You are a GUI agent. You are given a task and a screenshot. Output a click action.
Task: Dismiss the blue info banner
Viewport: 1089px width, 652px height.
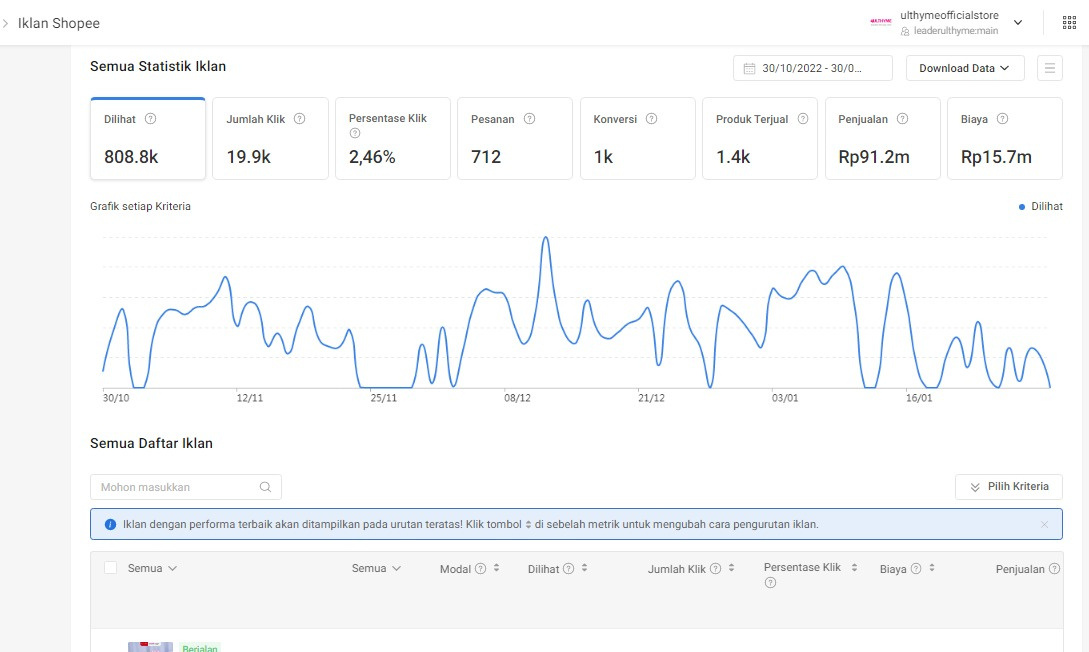click(x=1045, y=524)
